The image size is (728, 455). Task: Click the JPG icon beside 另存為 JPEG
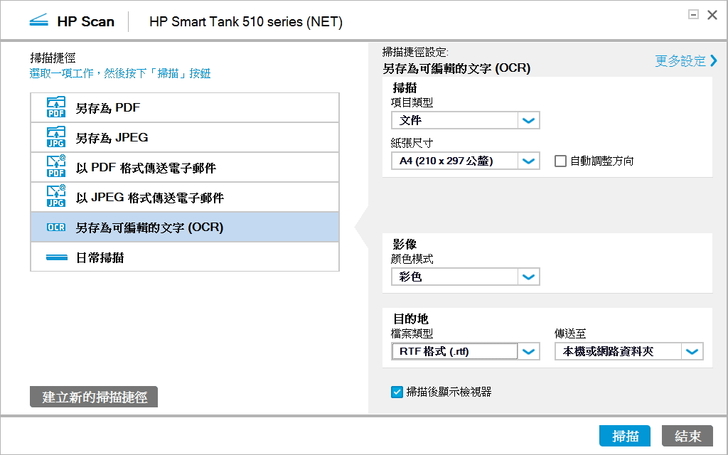click(56, 137)
